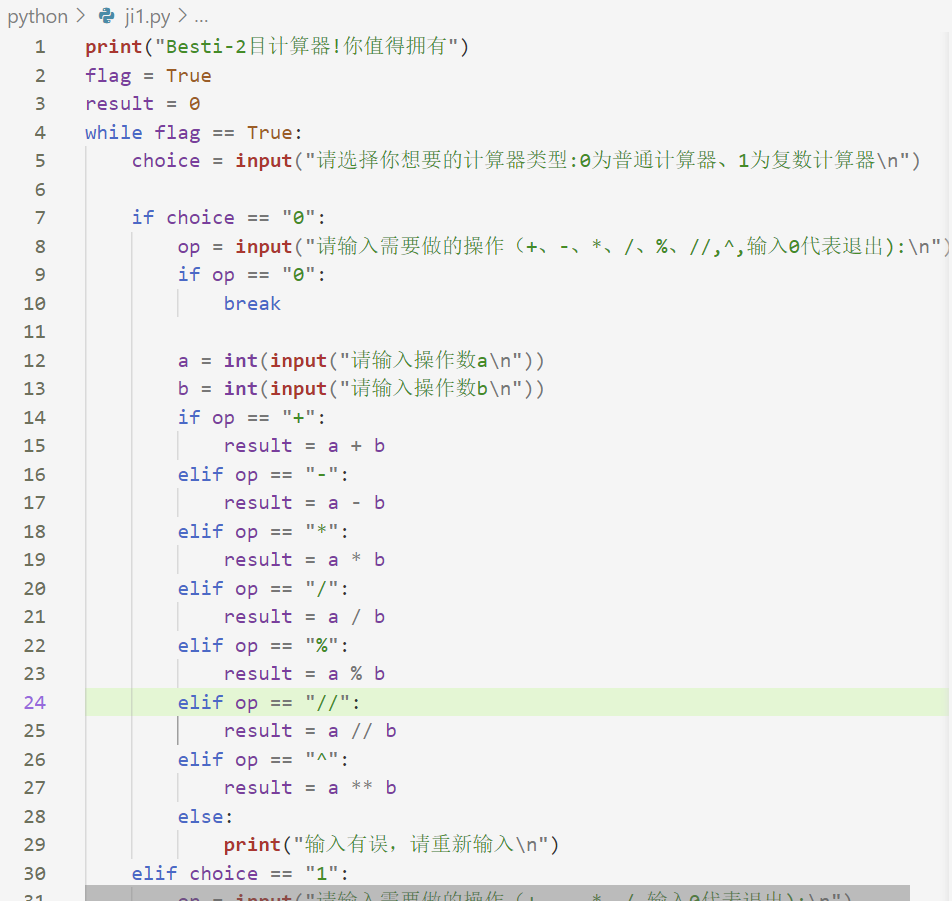The height and width of the screenshot is (901, 952).
Task: Click the breadcrumb ellipsis after ji1.py
Action: (x=201, y=18)
